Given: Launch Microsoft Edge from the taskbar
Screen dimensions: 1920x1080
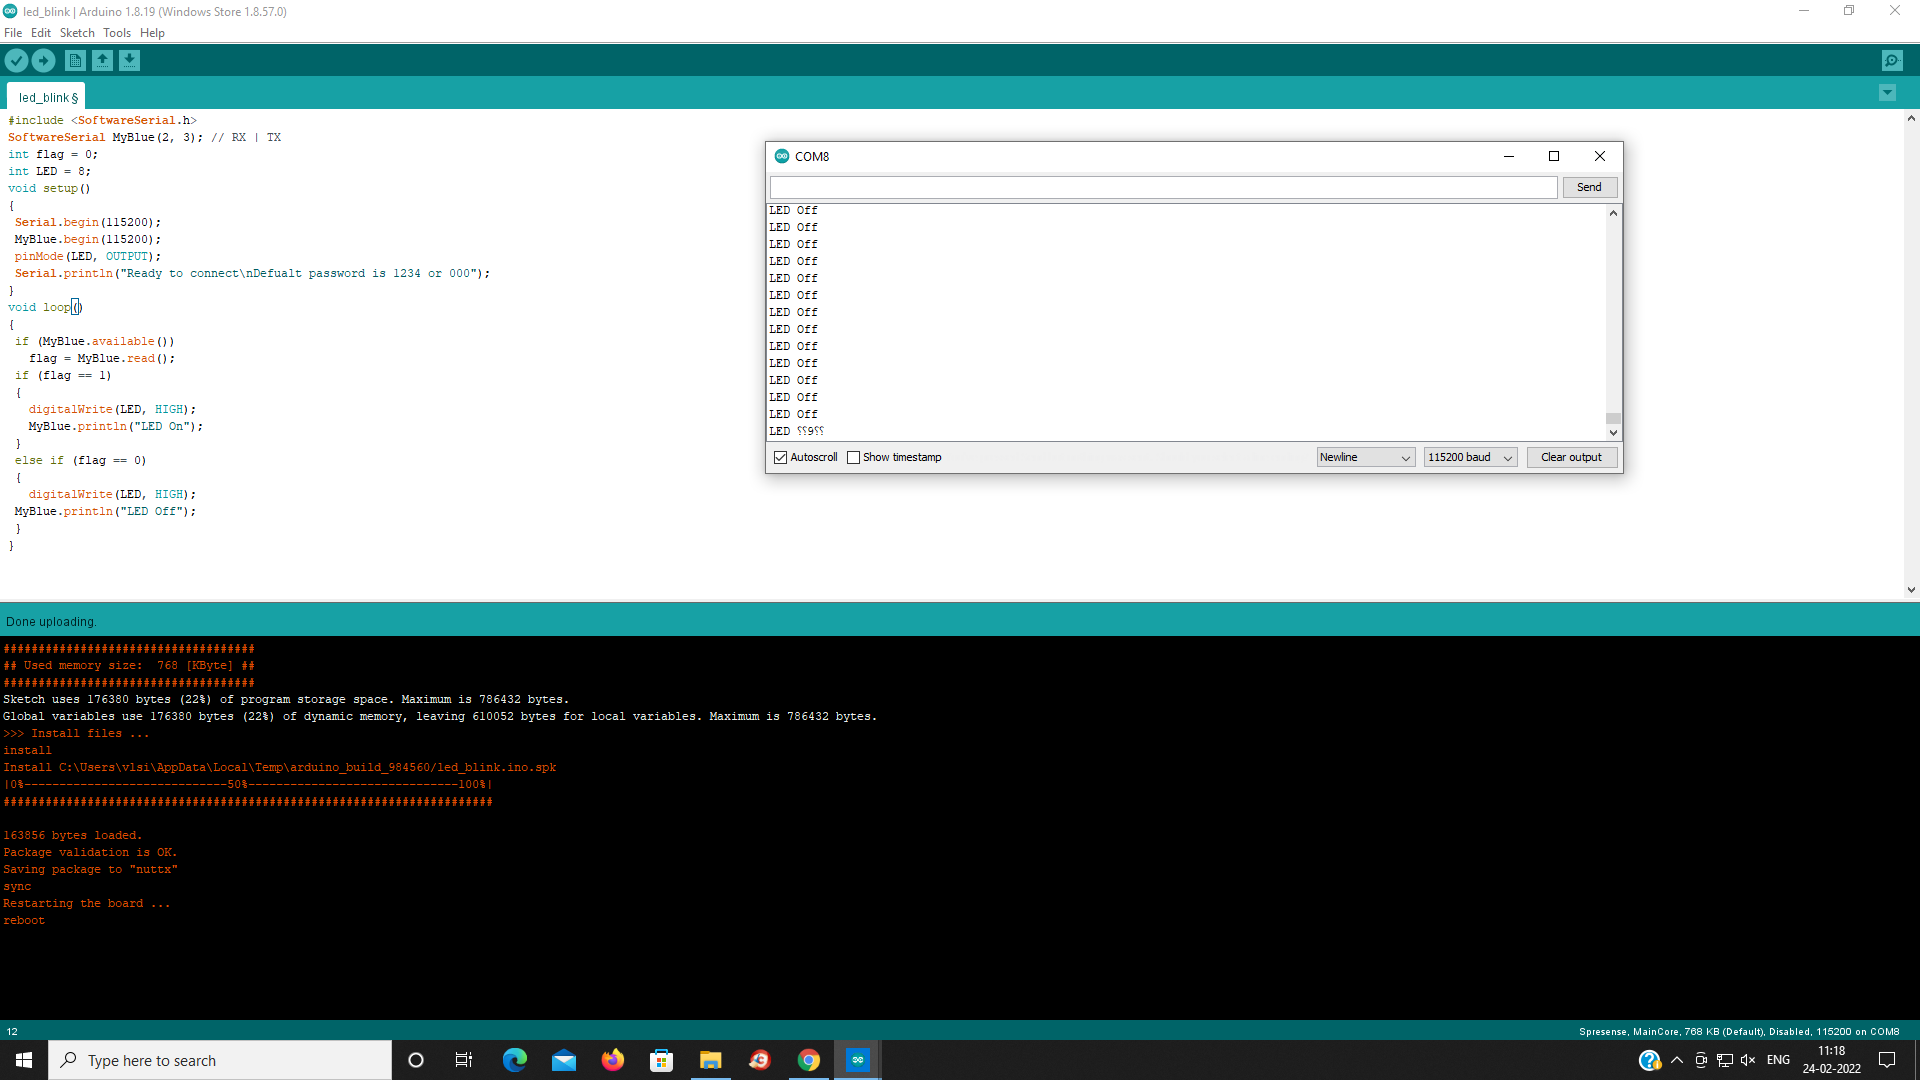Looking at the screenshot, I should coord(515,1060).
